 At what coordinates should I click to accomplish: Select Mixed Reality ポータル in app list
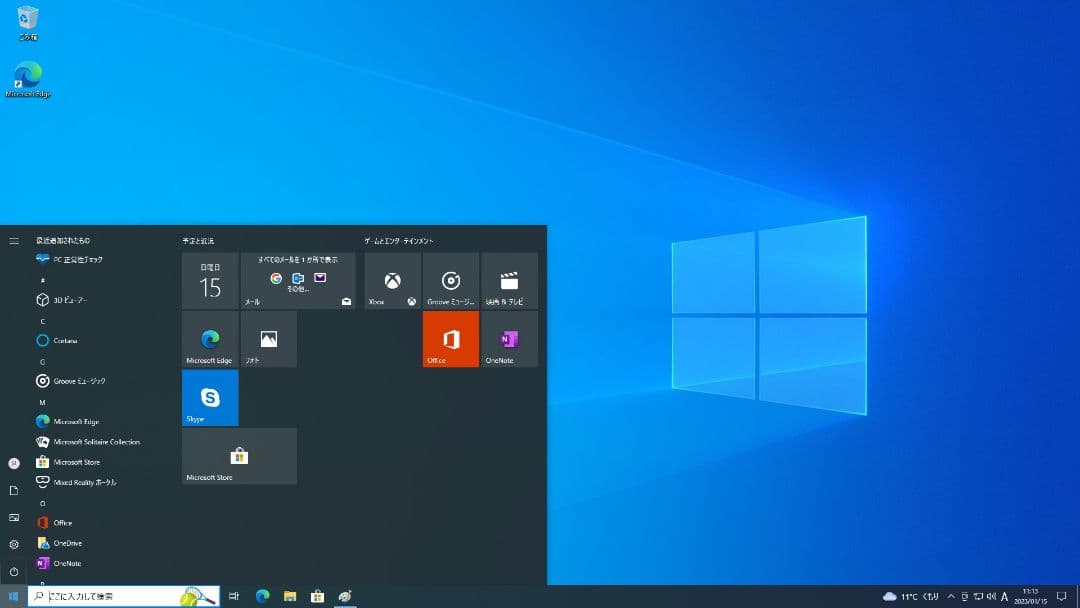point(84,482)
